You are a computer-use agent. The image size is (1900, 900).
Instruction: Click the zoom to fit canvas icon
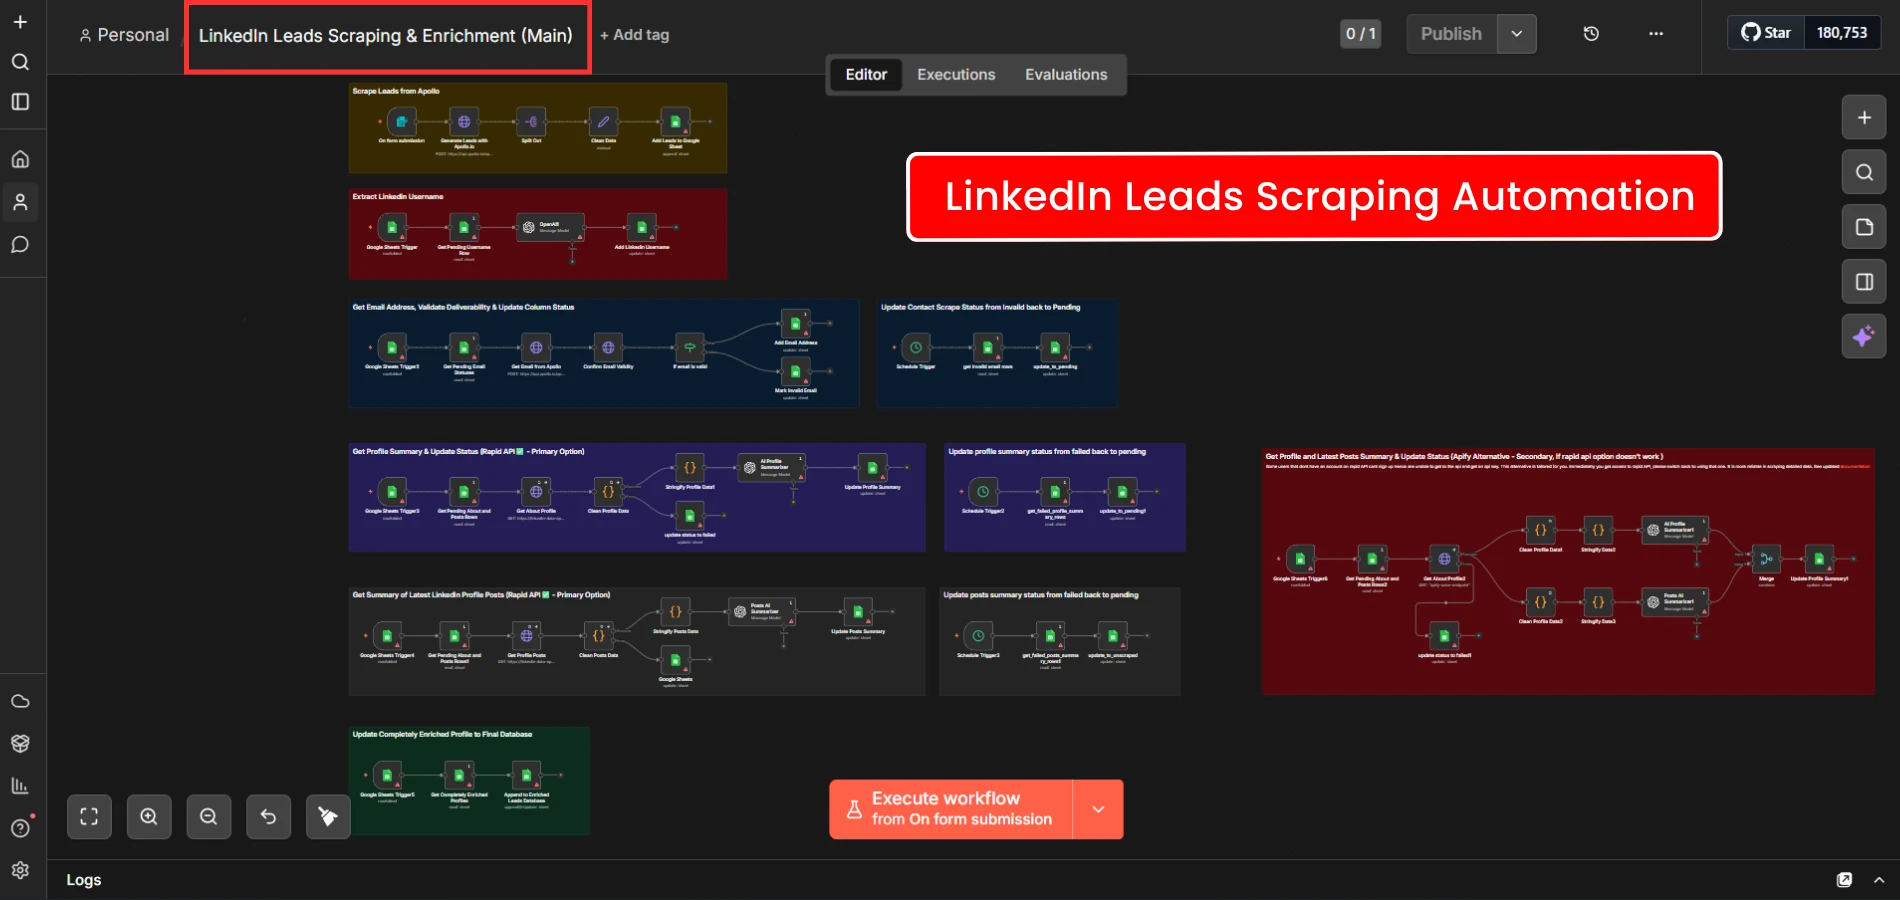[x=89, y=816]
